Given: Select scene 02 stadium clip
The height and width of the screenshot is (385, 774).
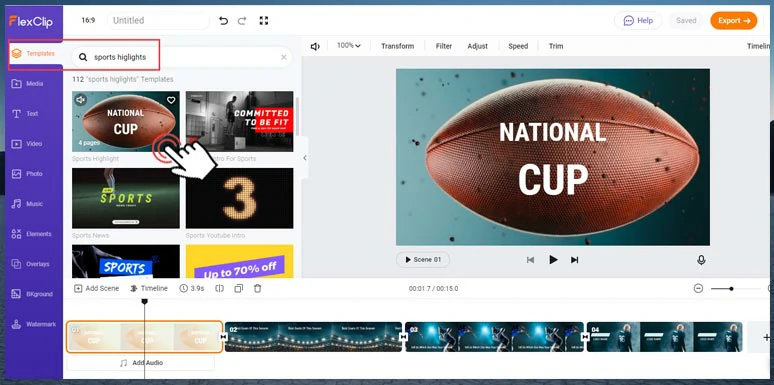Looking at the screenshot, I should [313, 337].
